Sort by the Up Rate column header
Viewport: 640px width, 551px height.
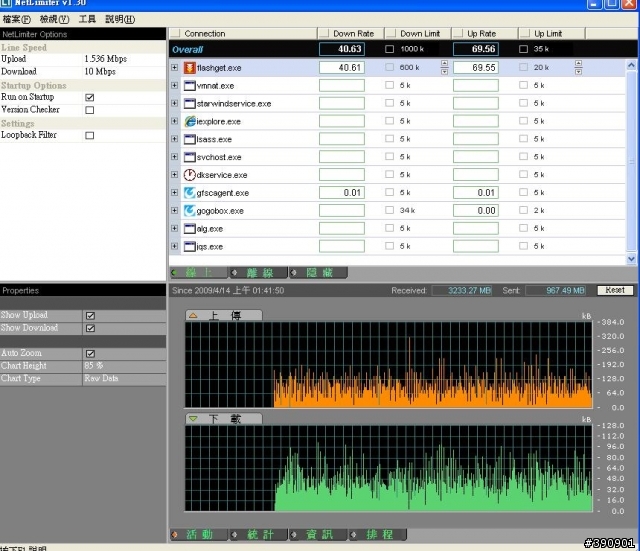point(485,34)
